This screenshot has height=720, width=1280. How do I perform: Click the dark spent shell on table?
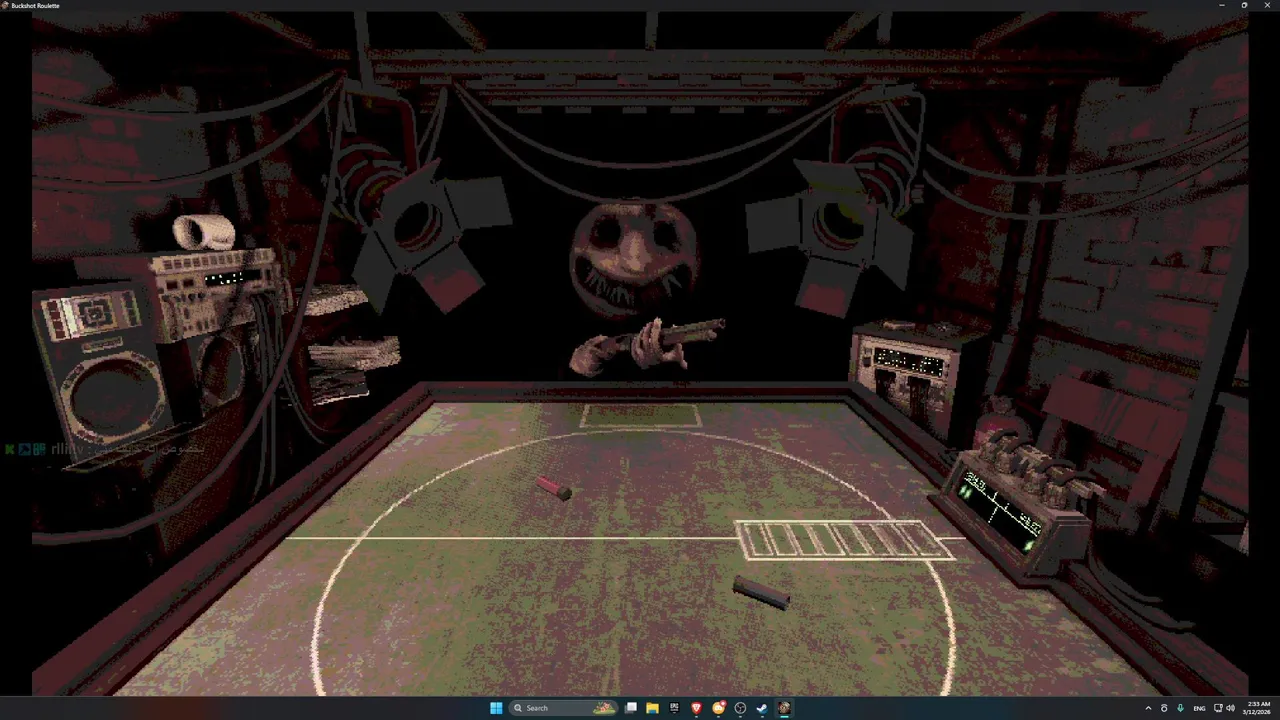point(761,593)
